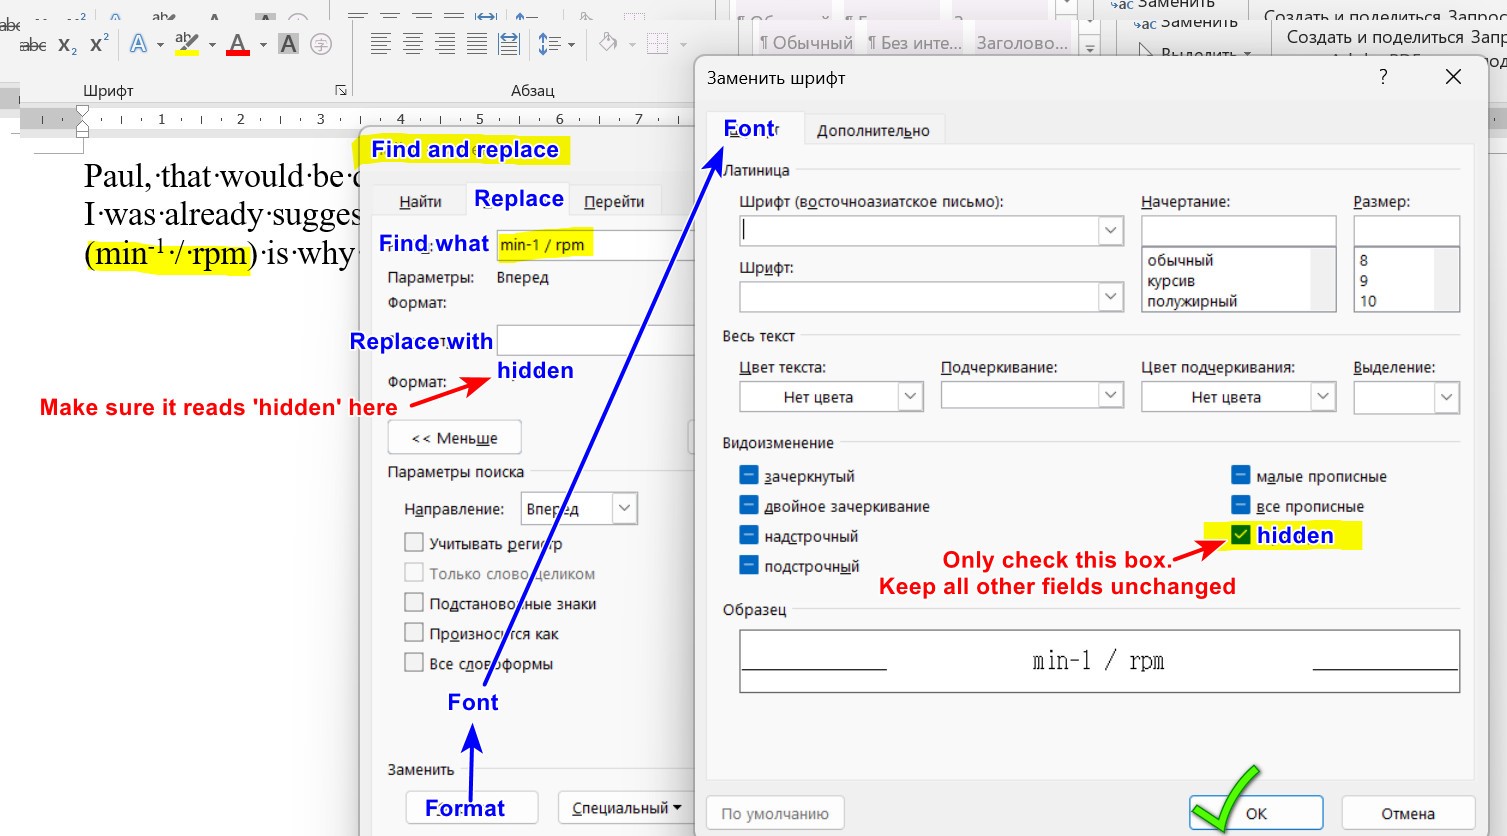Align paragraph text to the left
This screenshot has height=836, width=1507.
tap(380, 44)
